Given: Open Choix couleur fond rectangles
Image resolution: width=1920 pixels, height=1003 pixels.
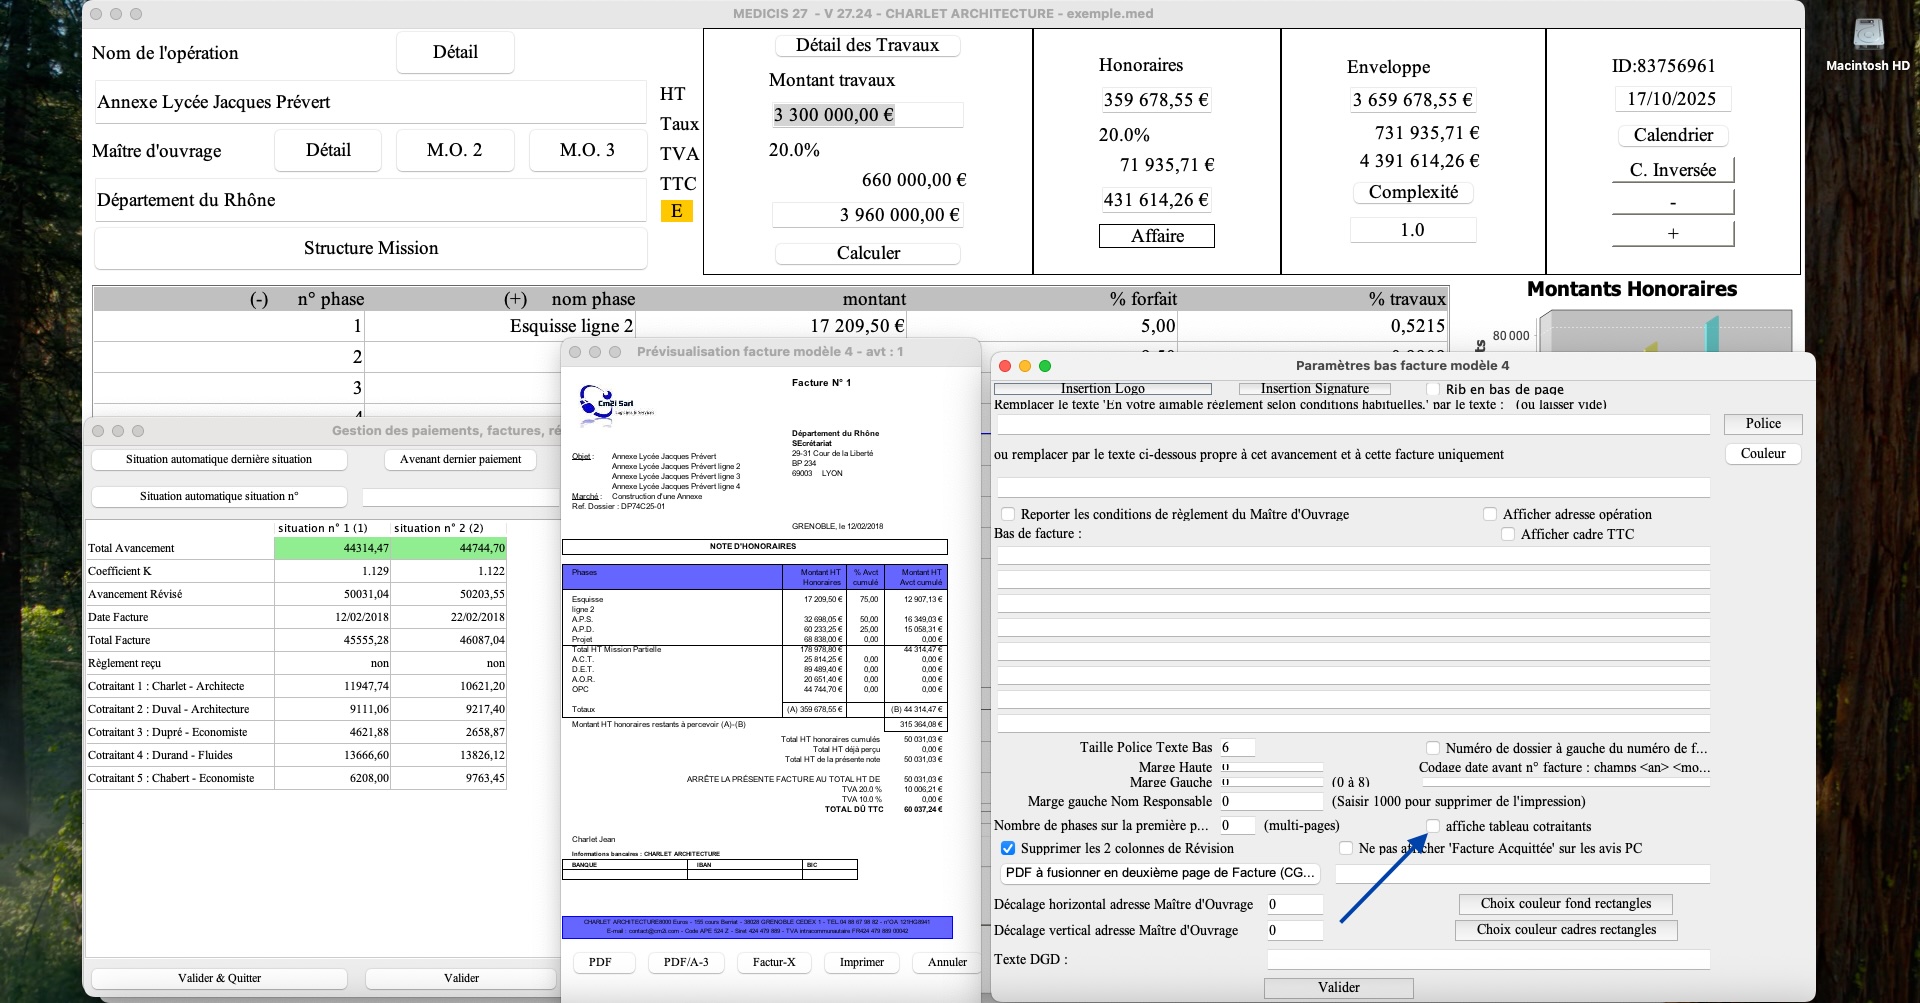Looking at the screenshot, I should tap(1566, 904).
